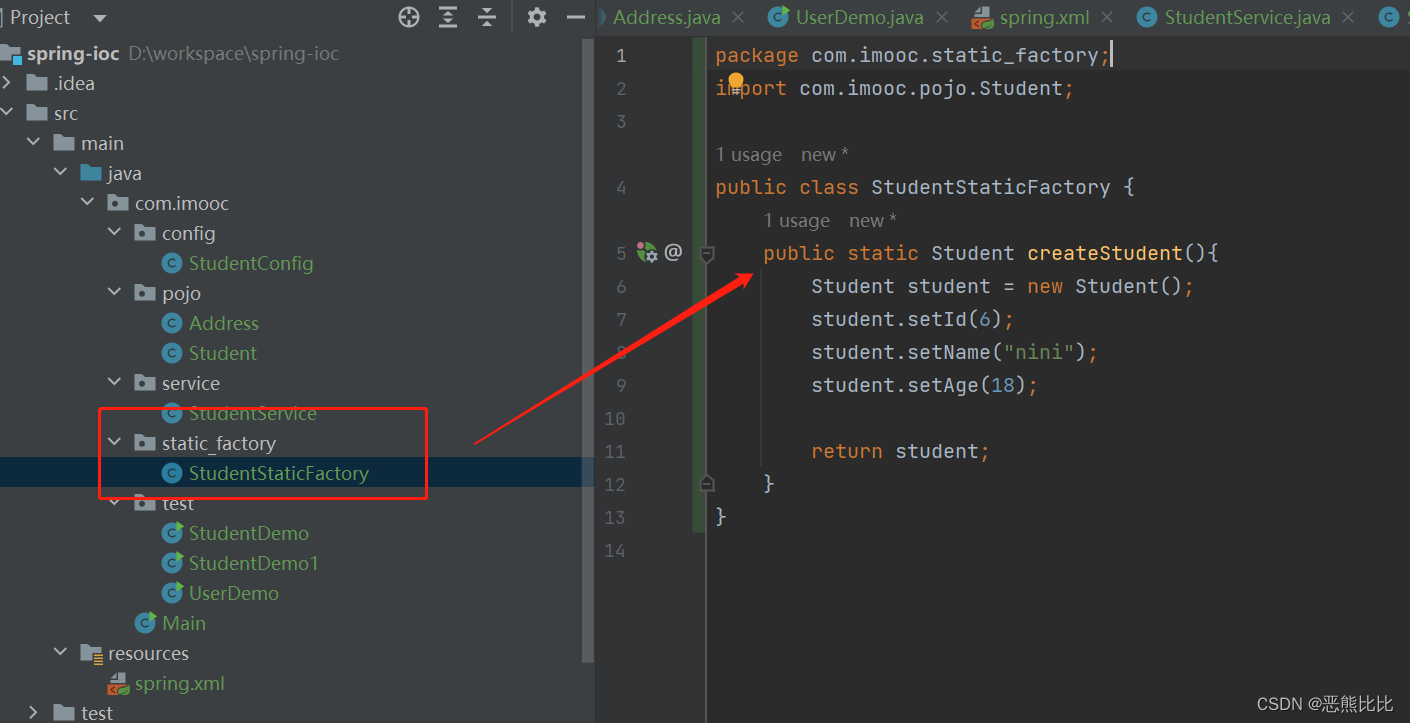Close the UserDemo.java tab
Screen dimensions: 1410x723
[941, 17]
